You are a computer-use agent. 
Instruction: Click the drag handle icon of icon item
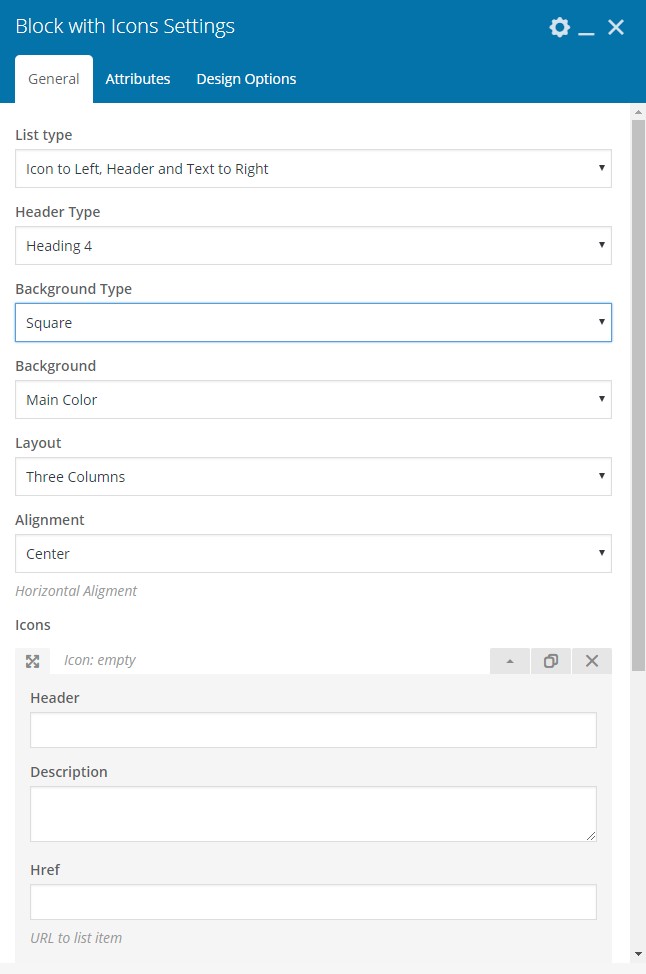tap(33, 661)
